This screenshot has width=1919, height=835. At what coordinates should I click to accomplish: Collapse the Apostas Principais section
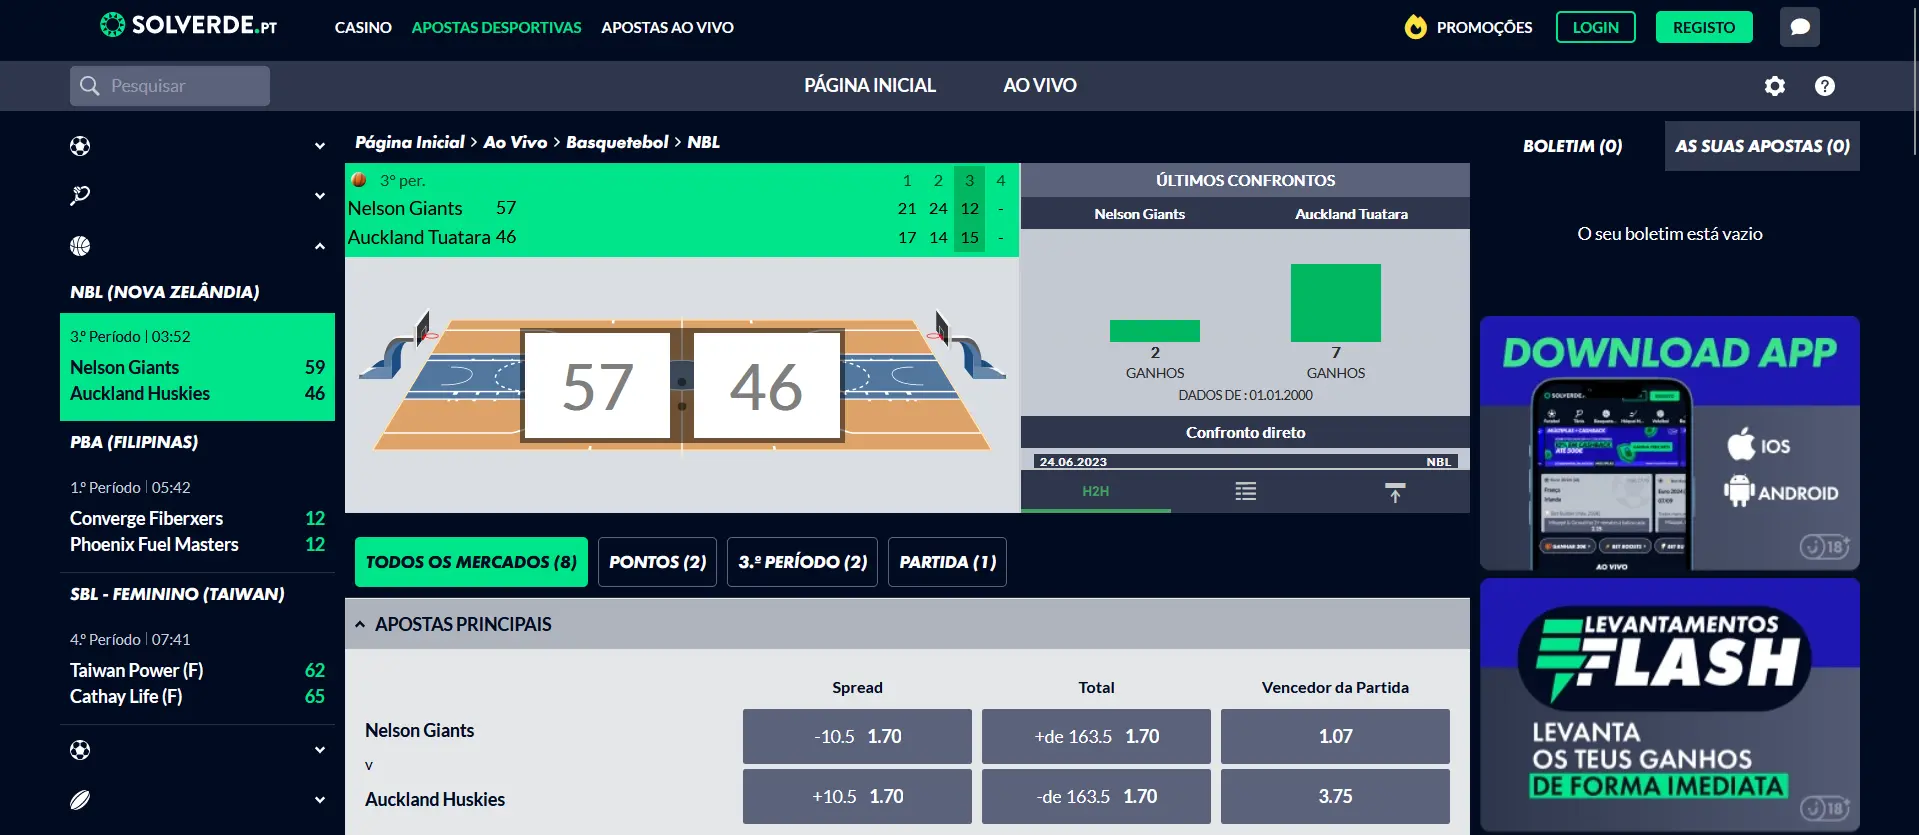pyautogui.click(x=360, y=624)
